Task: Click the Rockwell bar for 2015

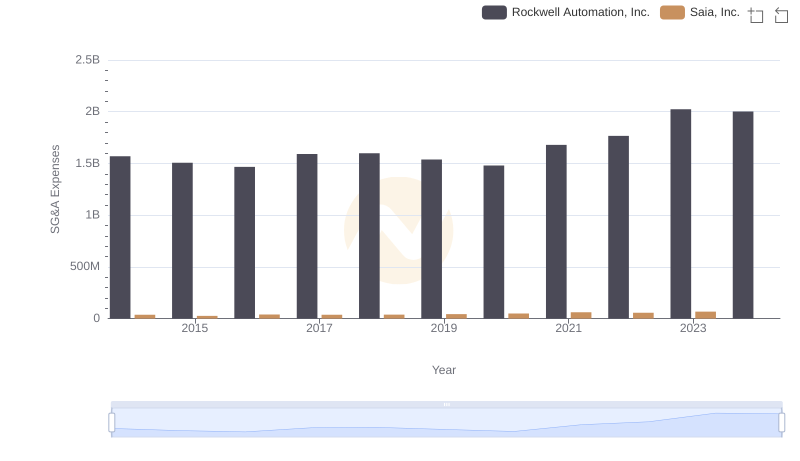Action: 182,241
